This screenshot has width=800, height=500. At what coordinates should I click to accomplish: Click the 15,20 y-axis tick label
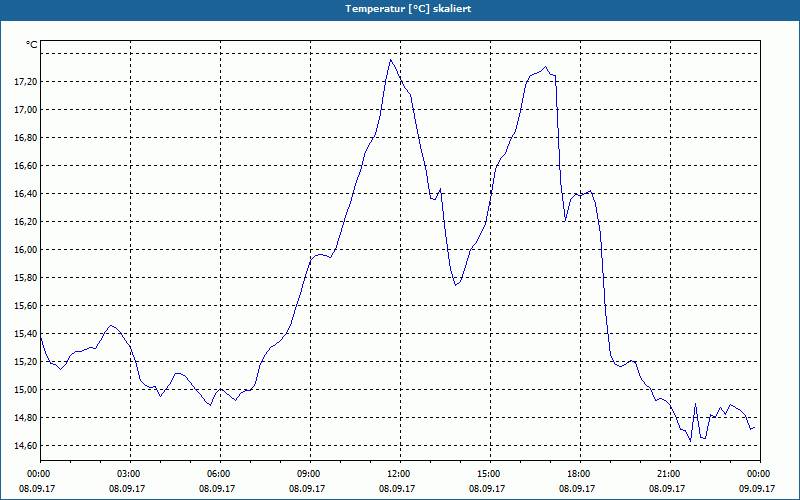click(28, 362)
